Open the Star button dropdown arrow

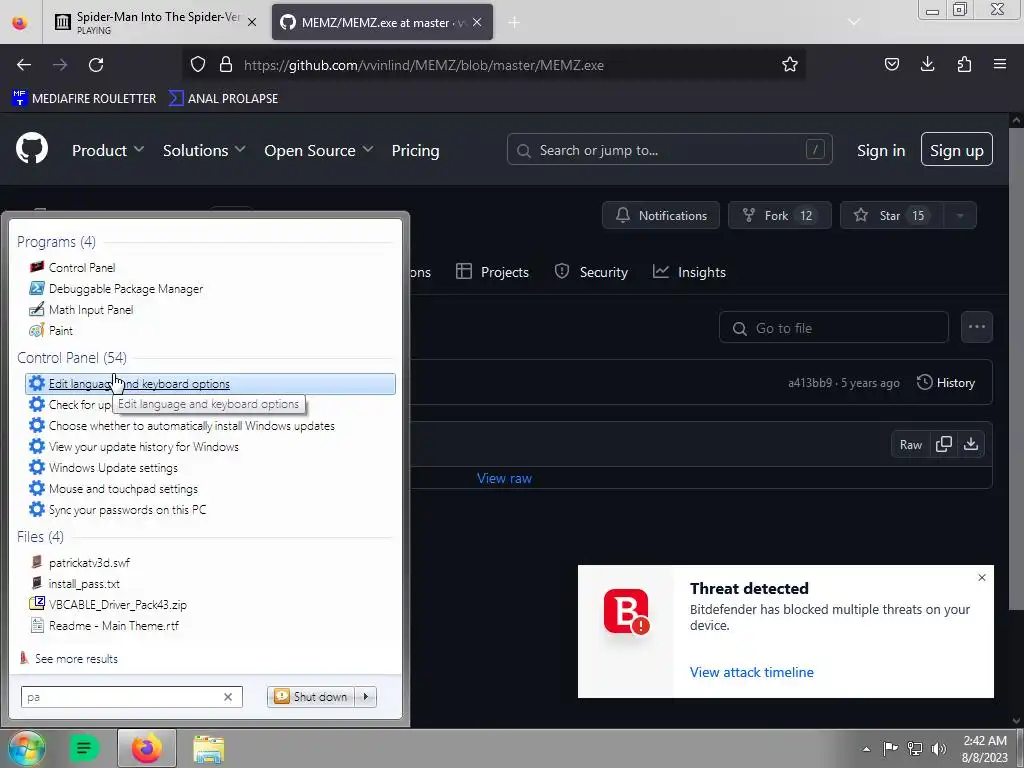coord(959,216)
